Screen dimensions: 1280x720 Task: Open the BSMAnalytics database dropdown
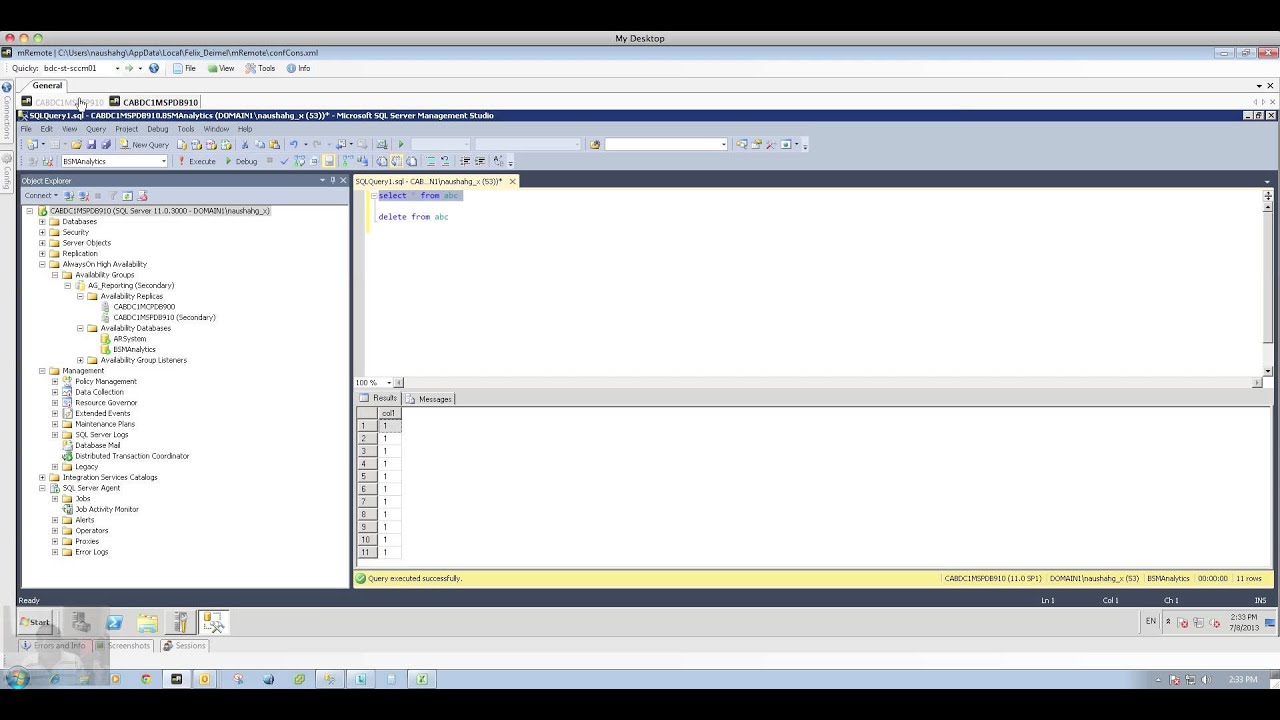[x=164, y=161]
